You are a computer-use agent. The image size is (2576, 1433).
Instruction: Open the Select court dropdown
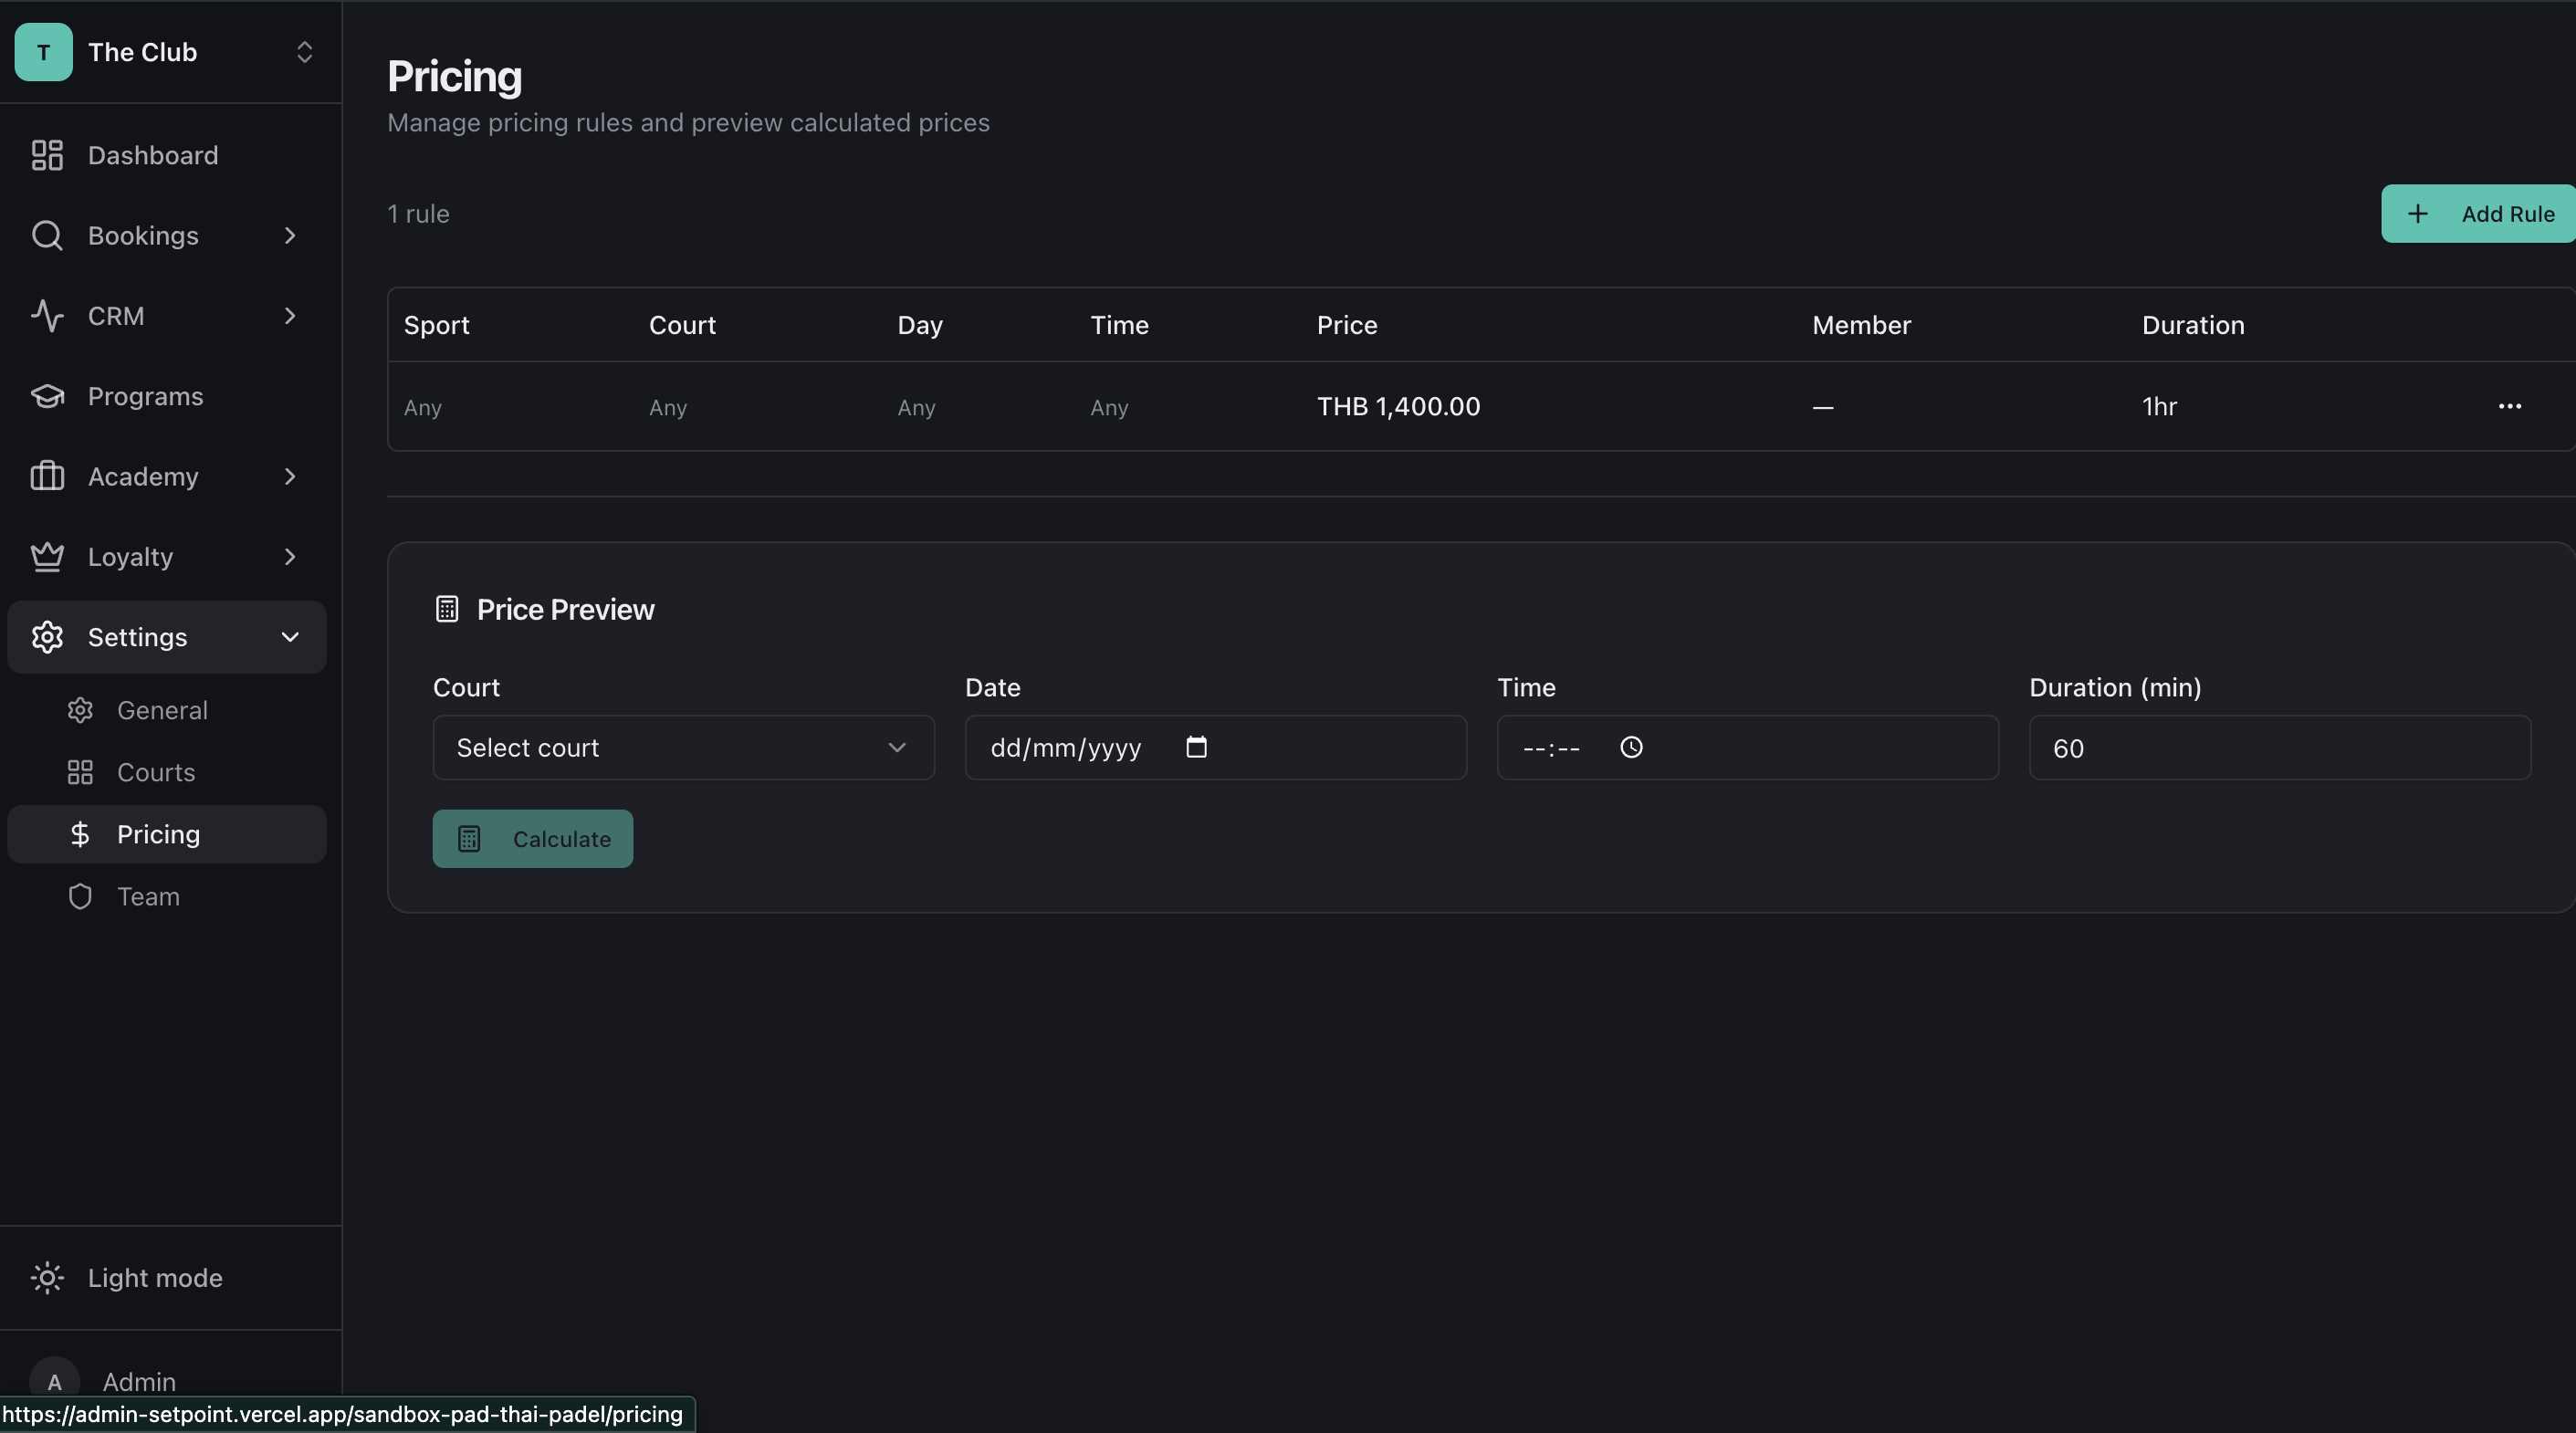[683, 747]
